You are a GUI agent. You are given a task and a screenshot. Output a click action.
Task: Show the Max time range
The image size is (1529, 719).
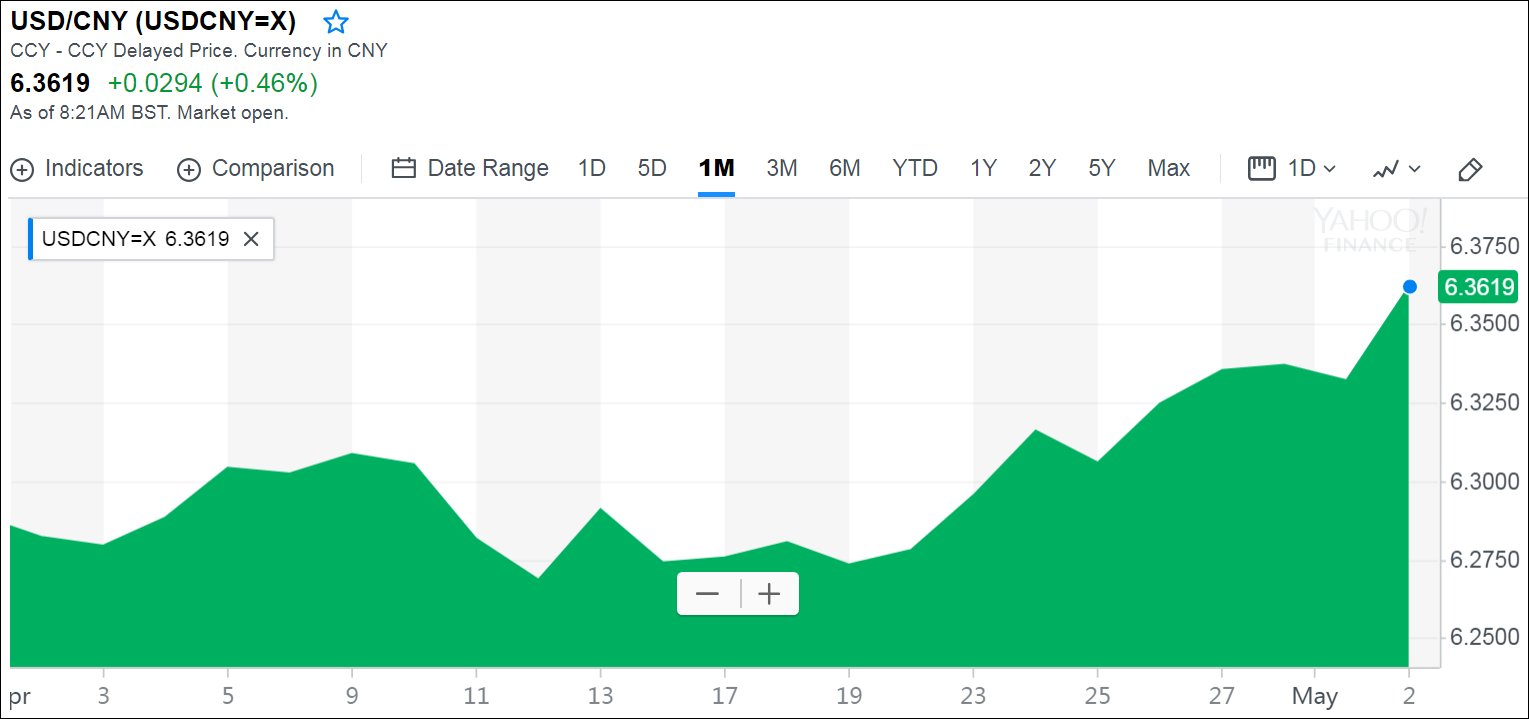point(1168,168)
